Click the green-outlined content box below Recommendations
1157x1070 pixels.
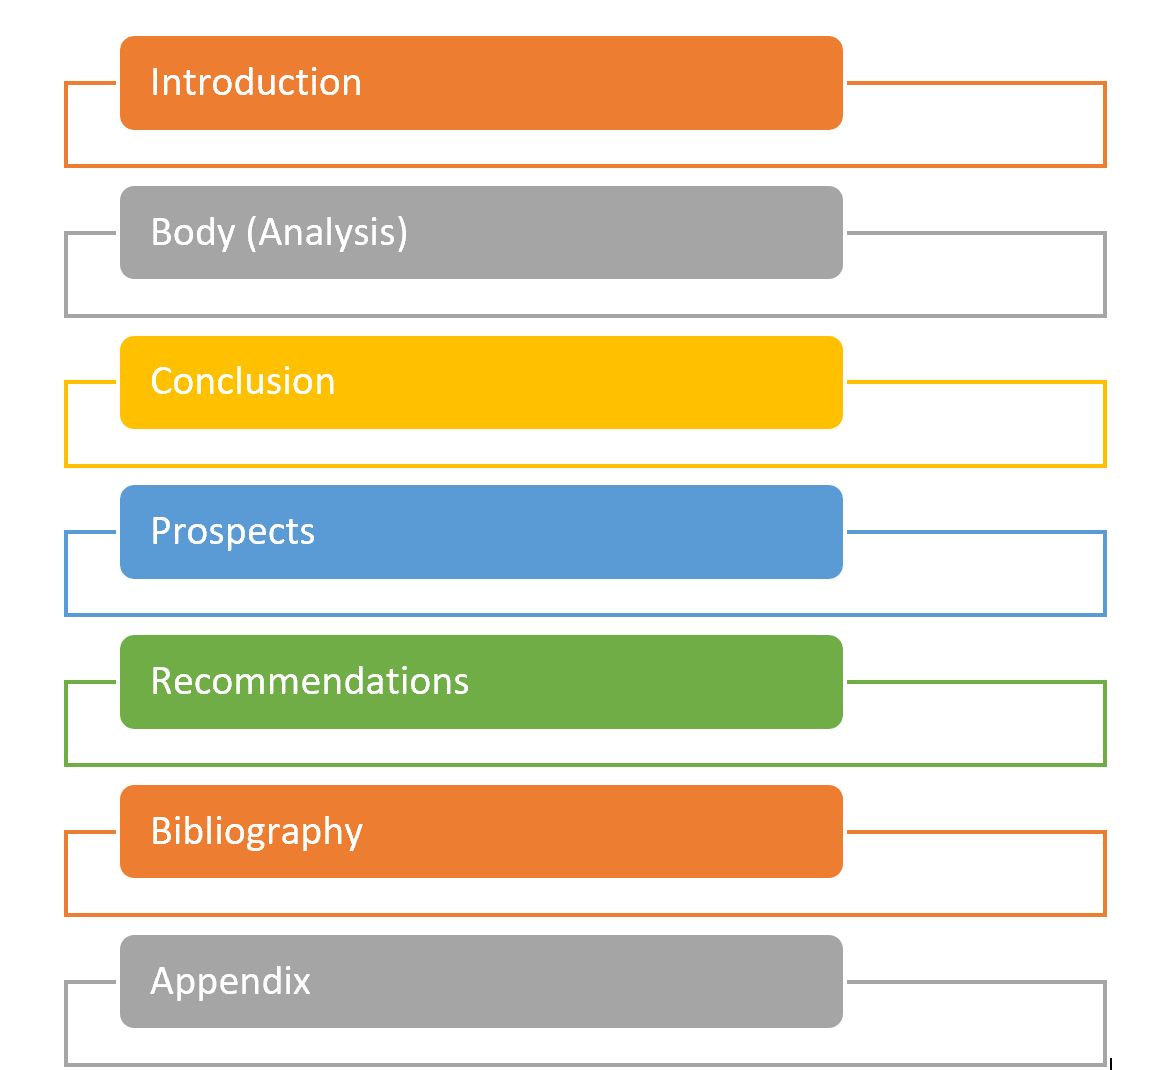point(585,748)
